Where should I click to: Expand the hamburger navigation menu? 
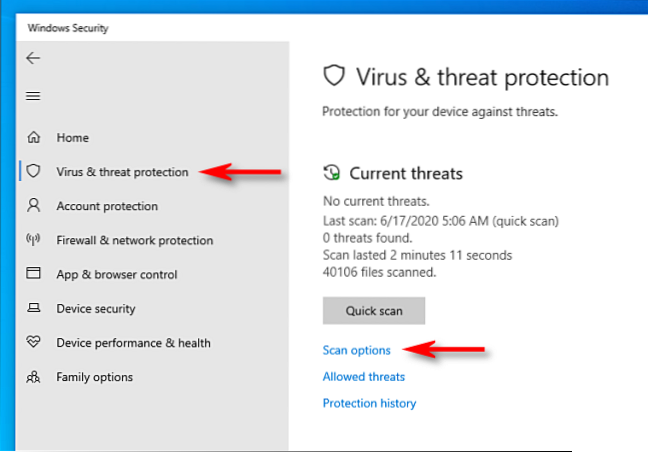(33, 96)
